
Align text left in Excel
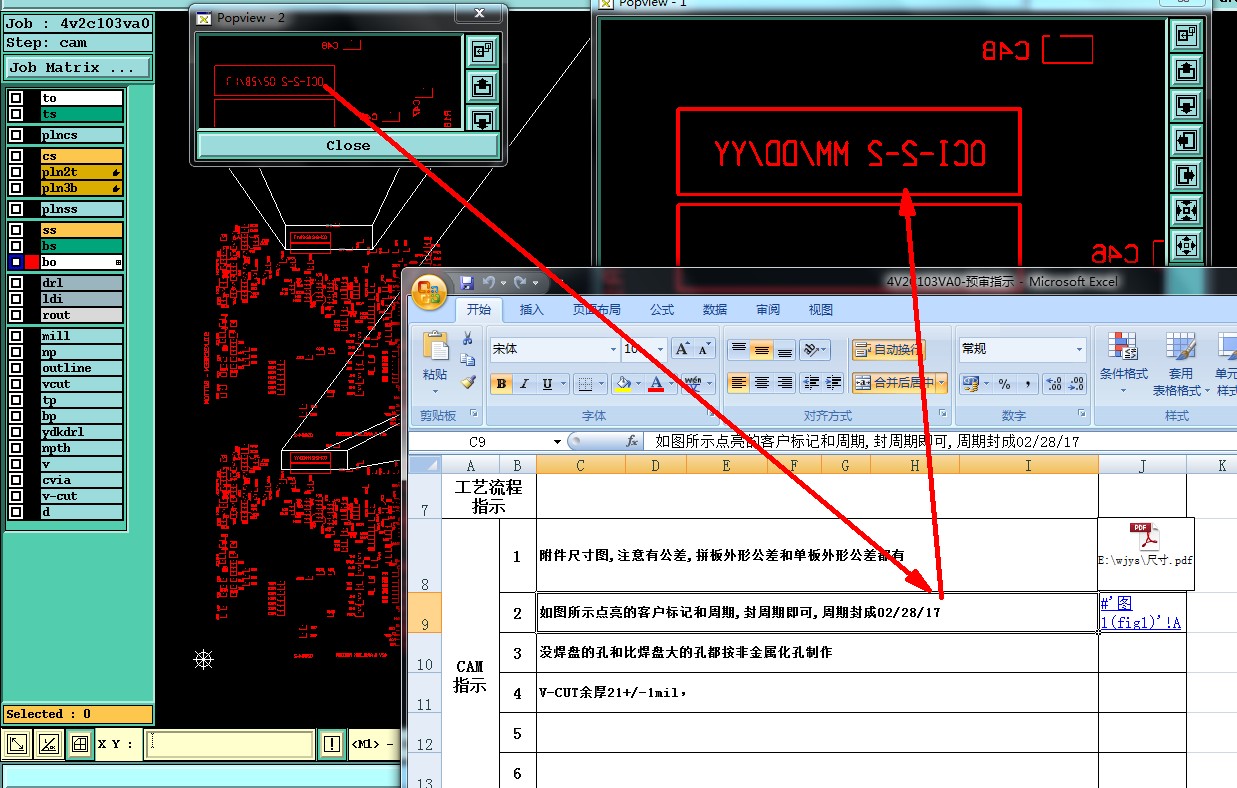click(738, 383)
